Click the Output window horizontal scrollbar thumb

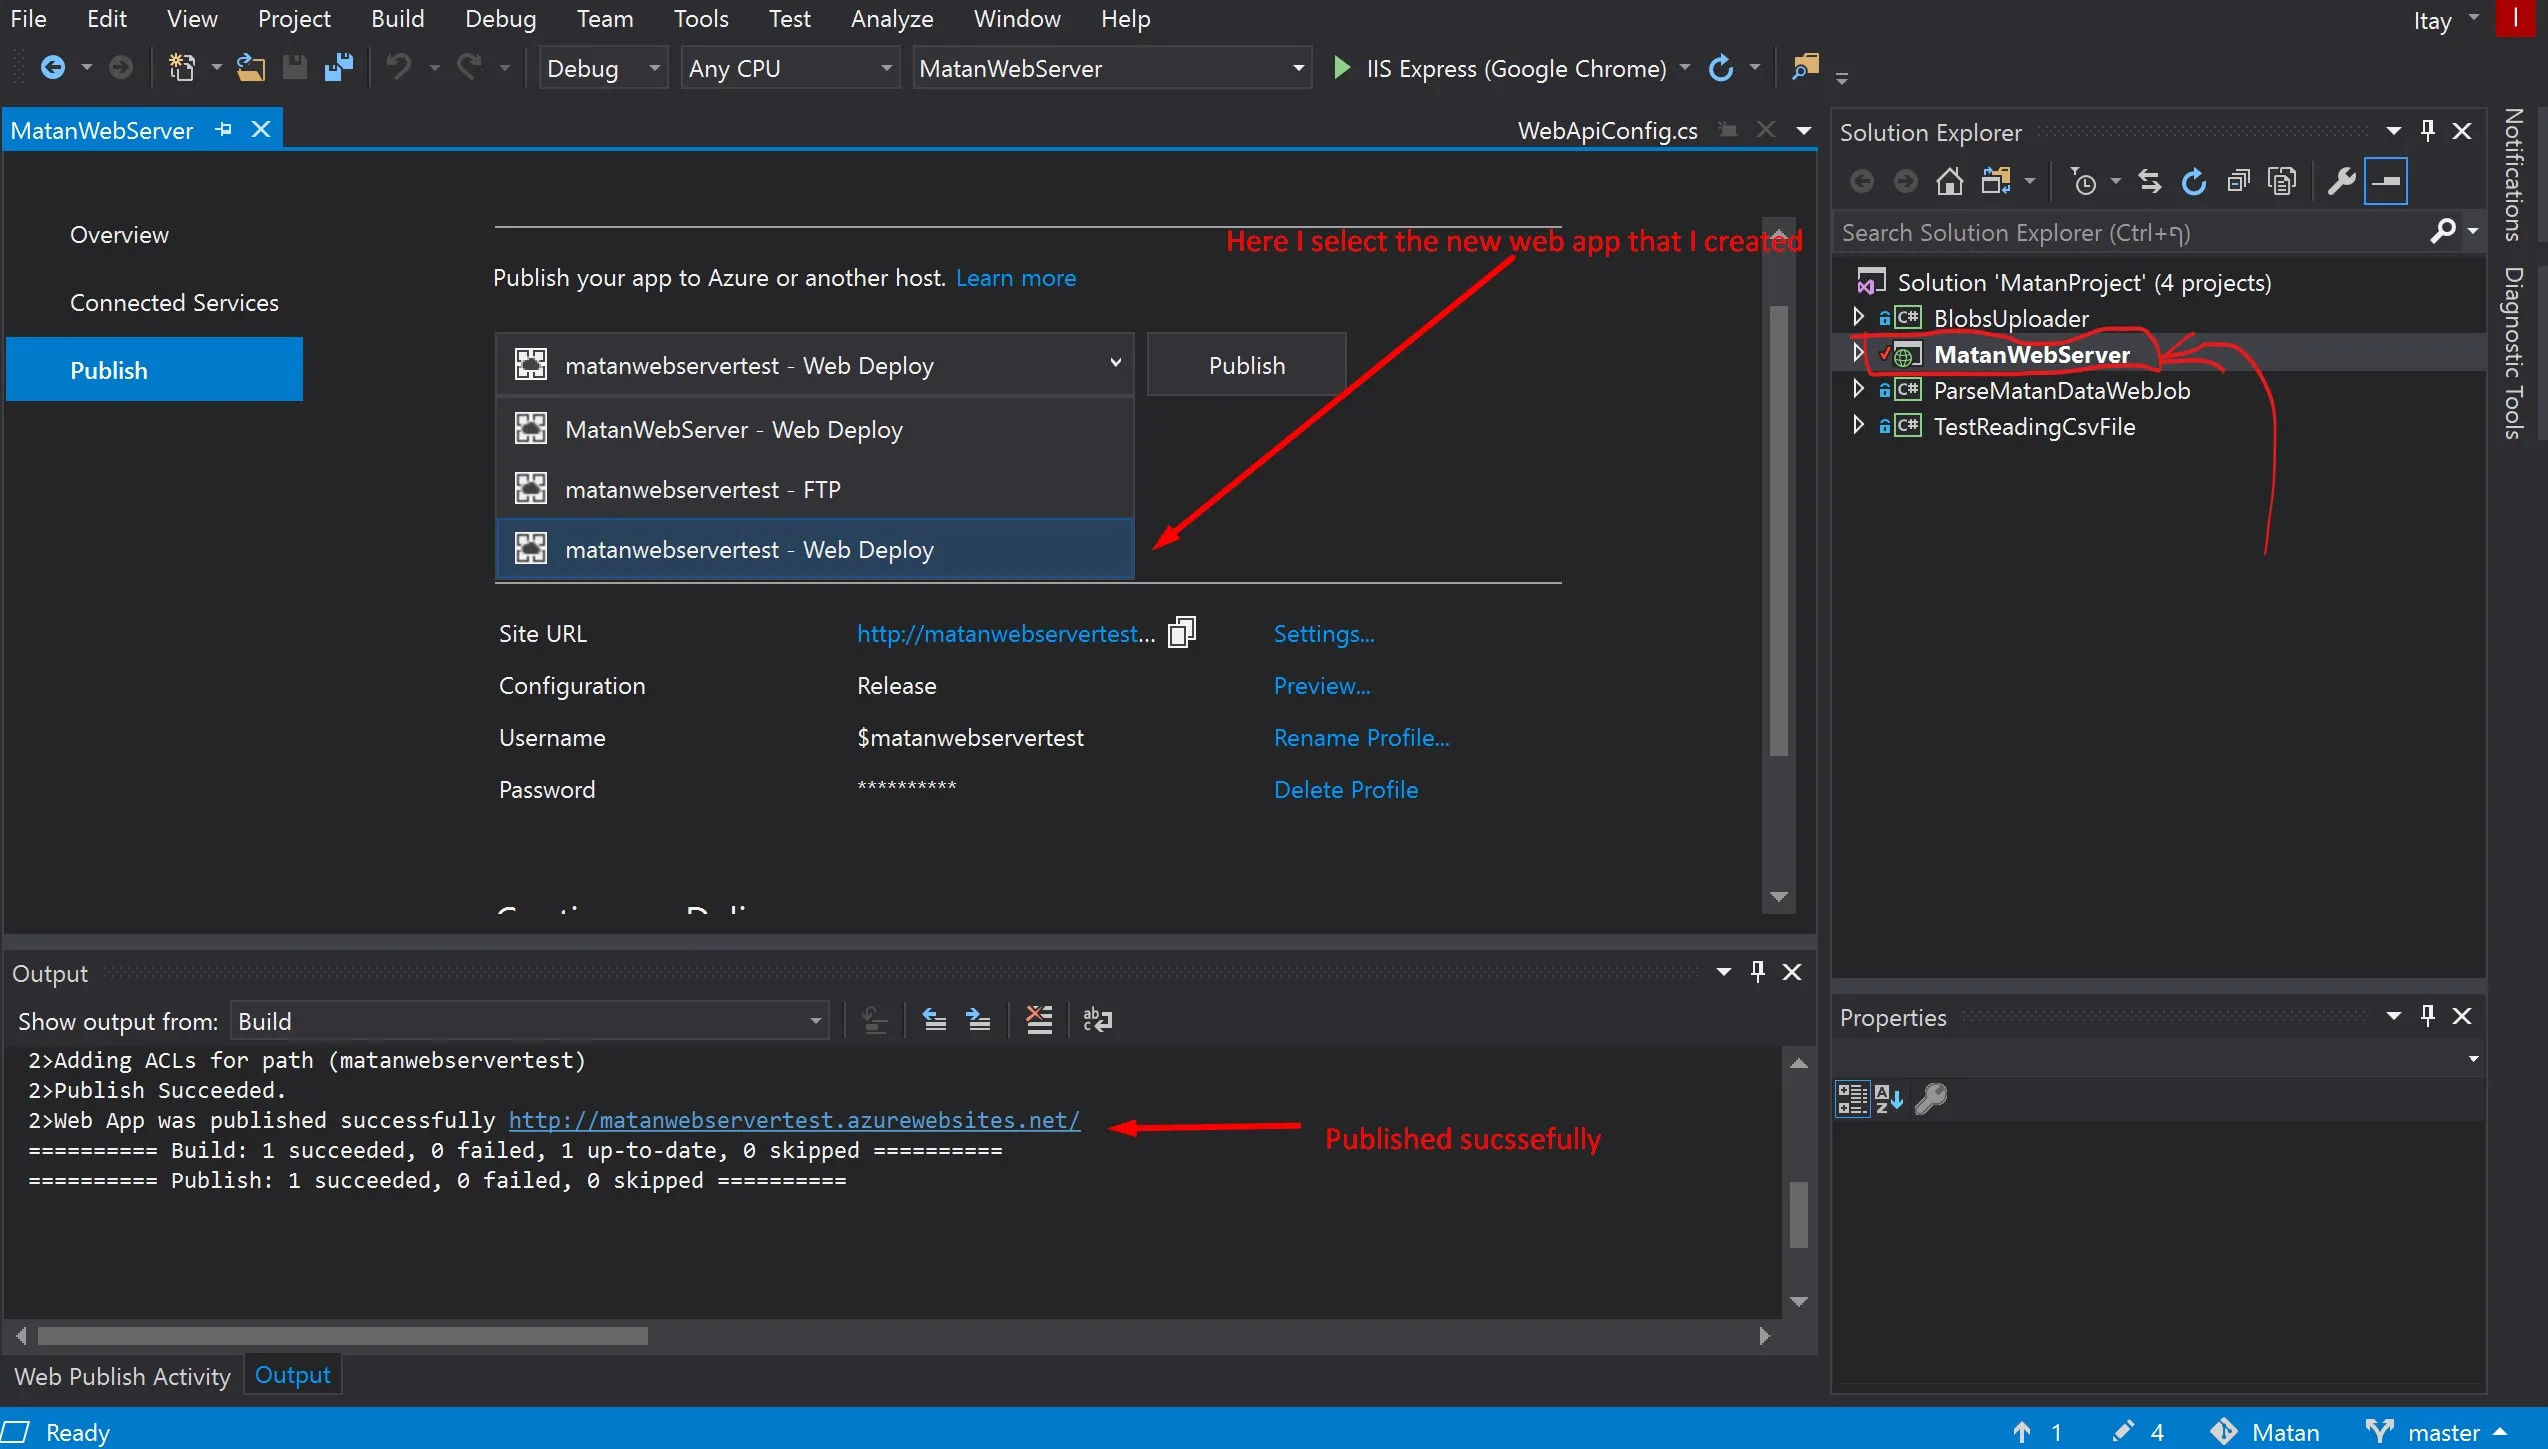tap(343, 1336)
